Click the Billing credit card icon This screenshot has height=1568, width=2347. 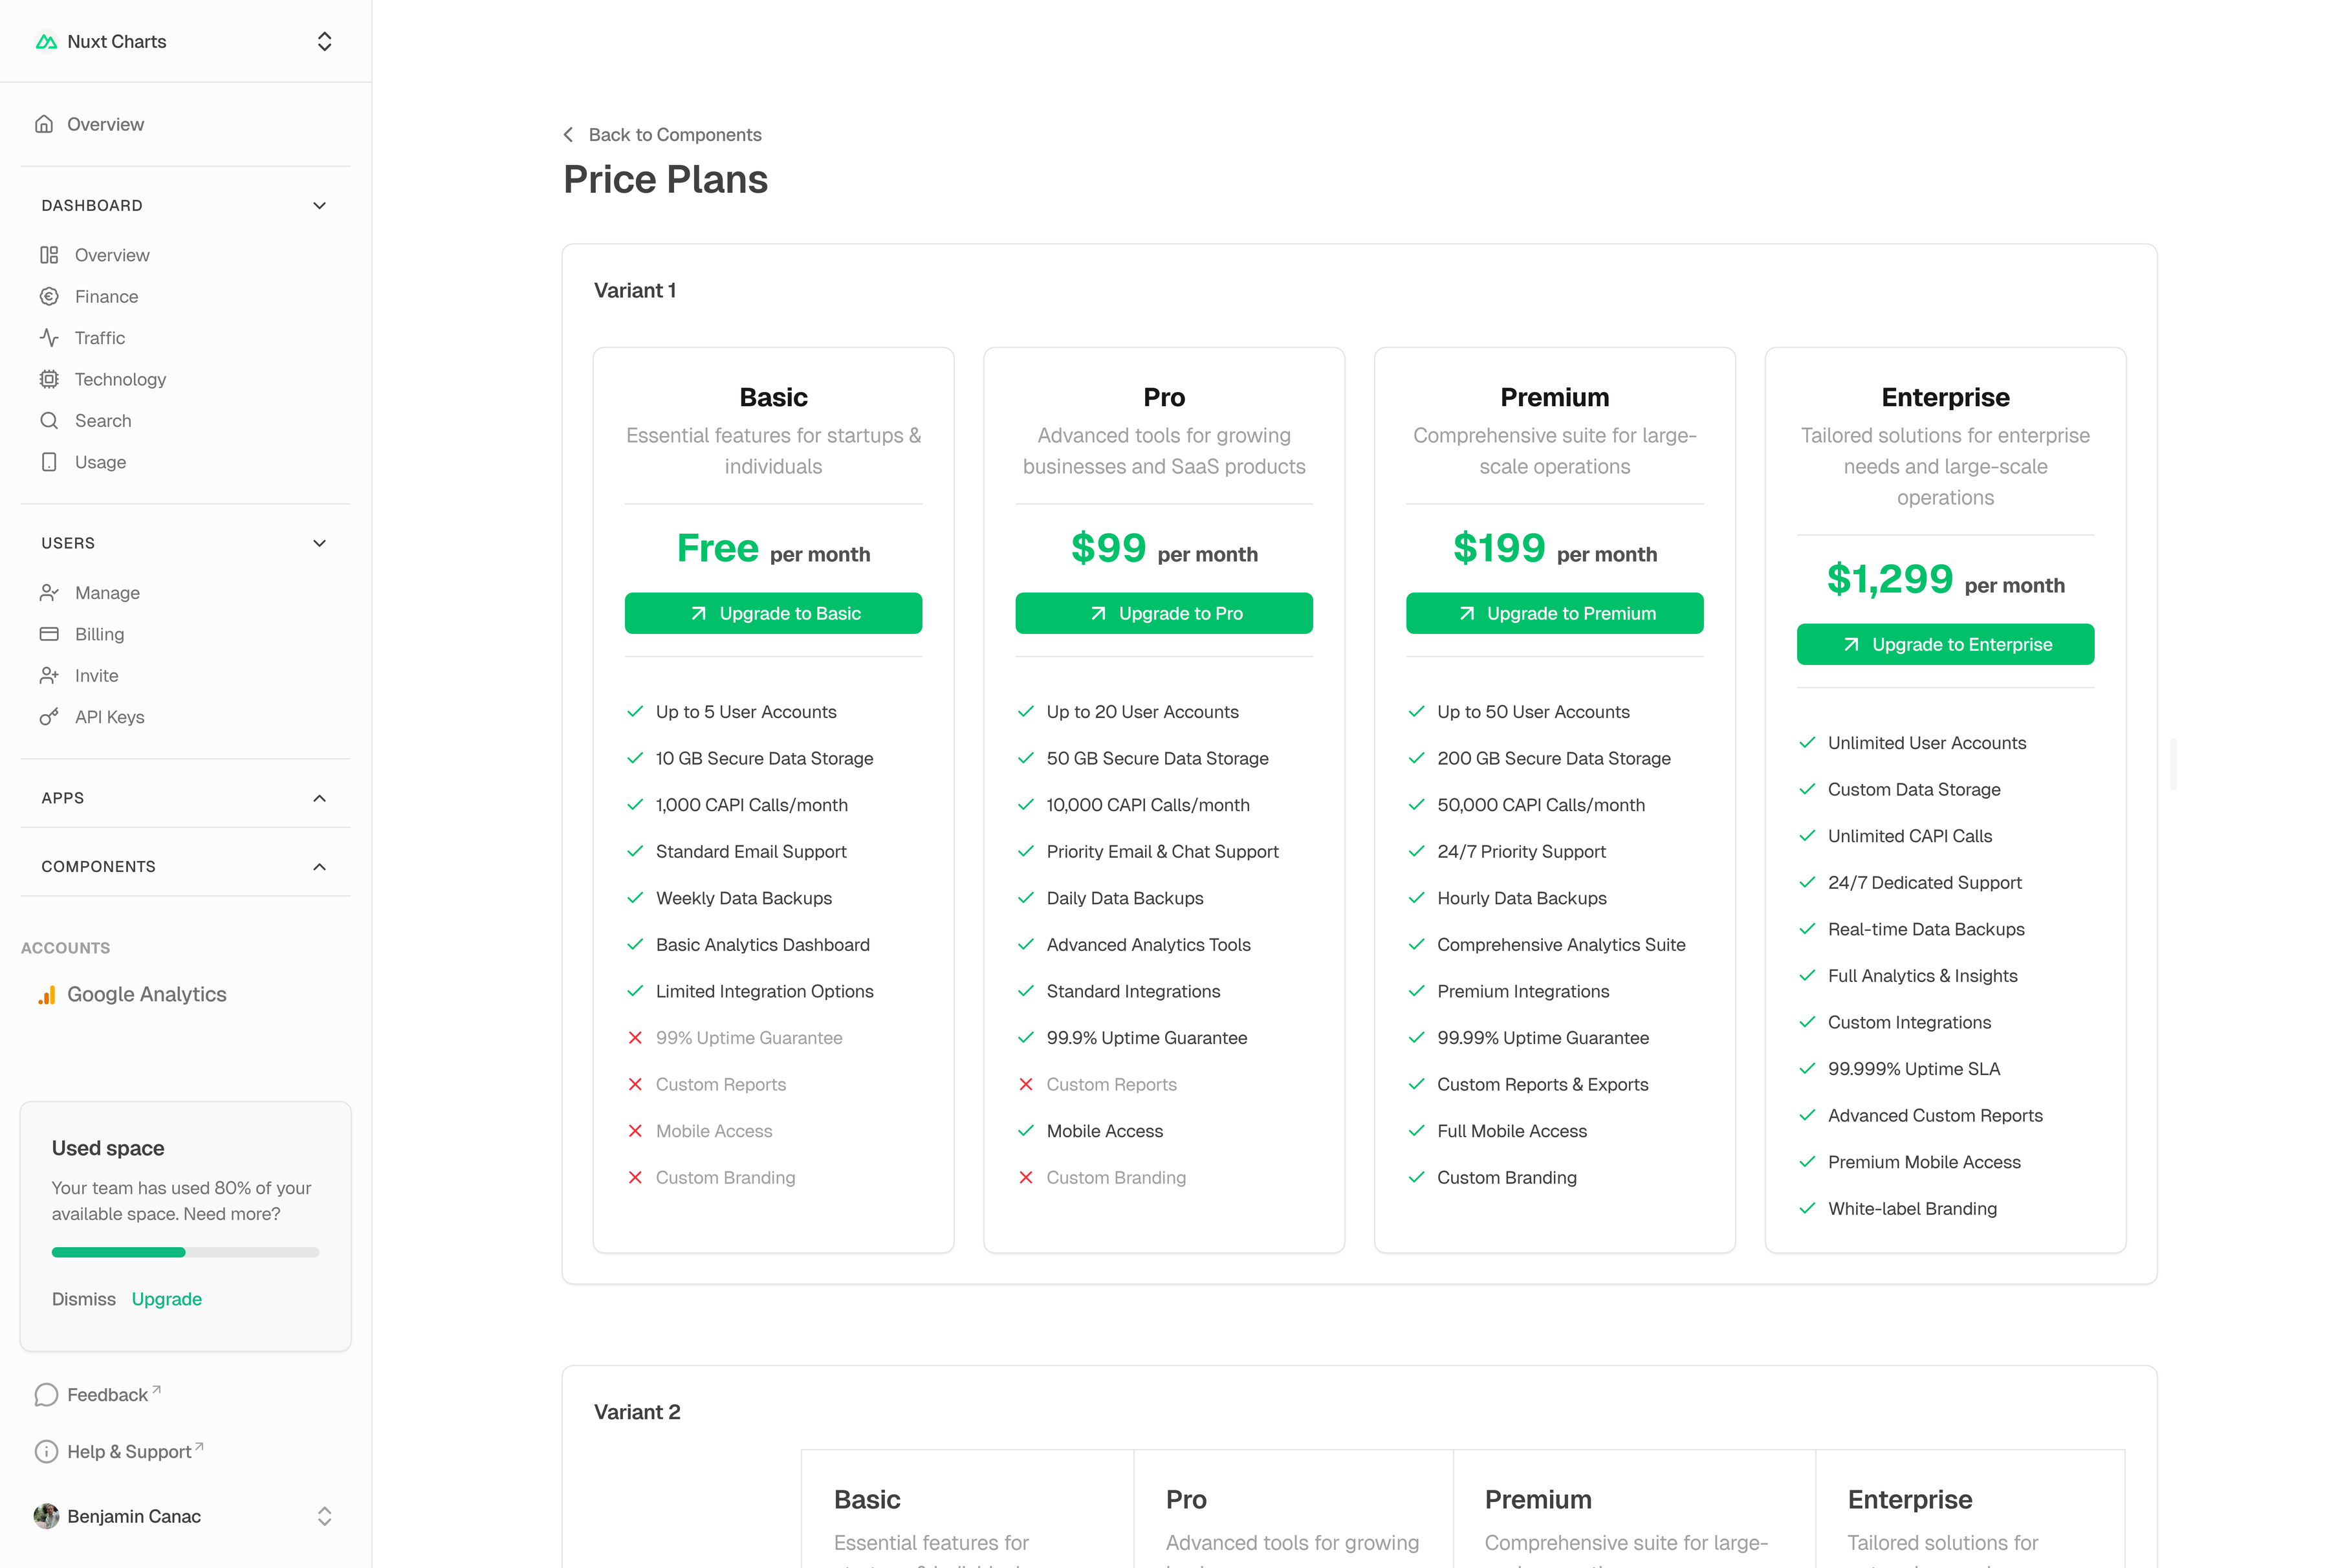click(x=49, y=634)
